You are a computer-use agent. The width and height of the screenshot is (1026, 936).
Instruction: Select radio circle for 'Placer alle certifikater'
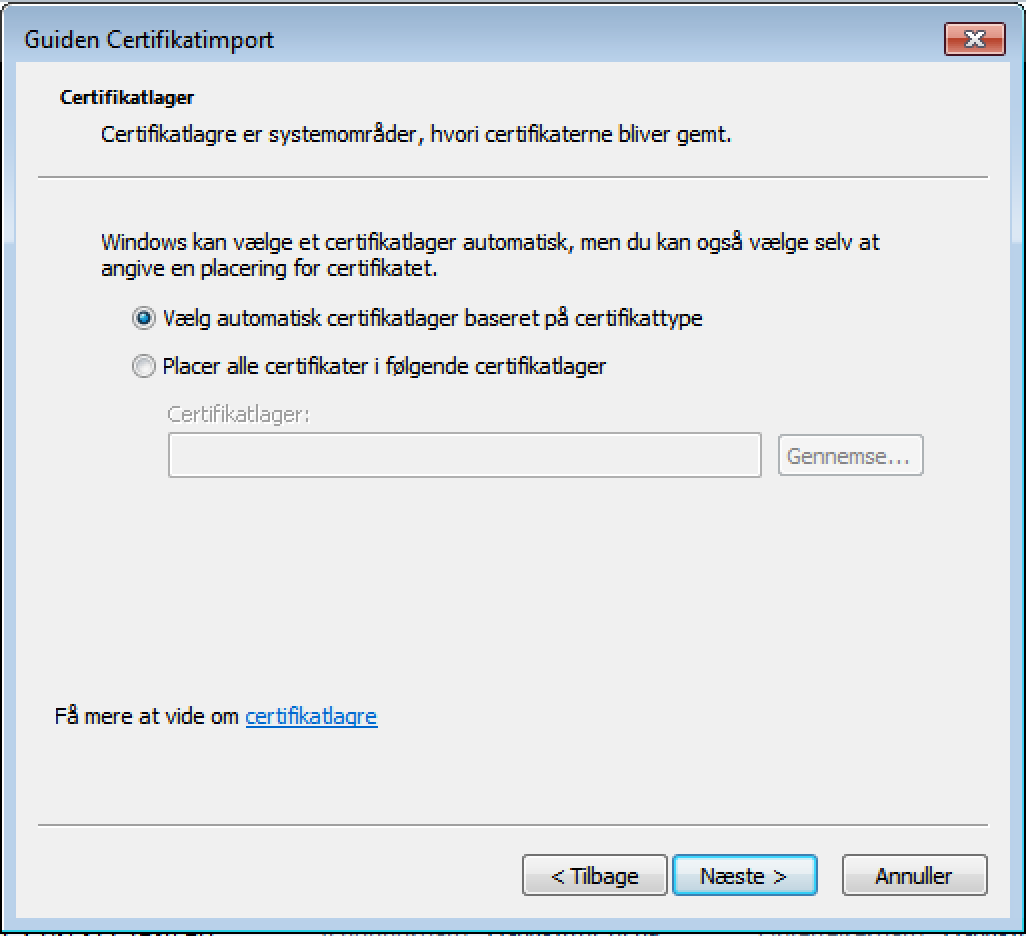click(x=144, y=366)
